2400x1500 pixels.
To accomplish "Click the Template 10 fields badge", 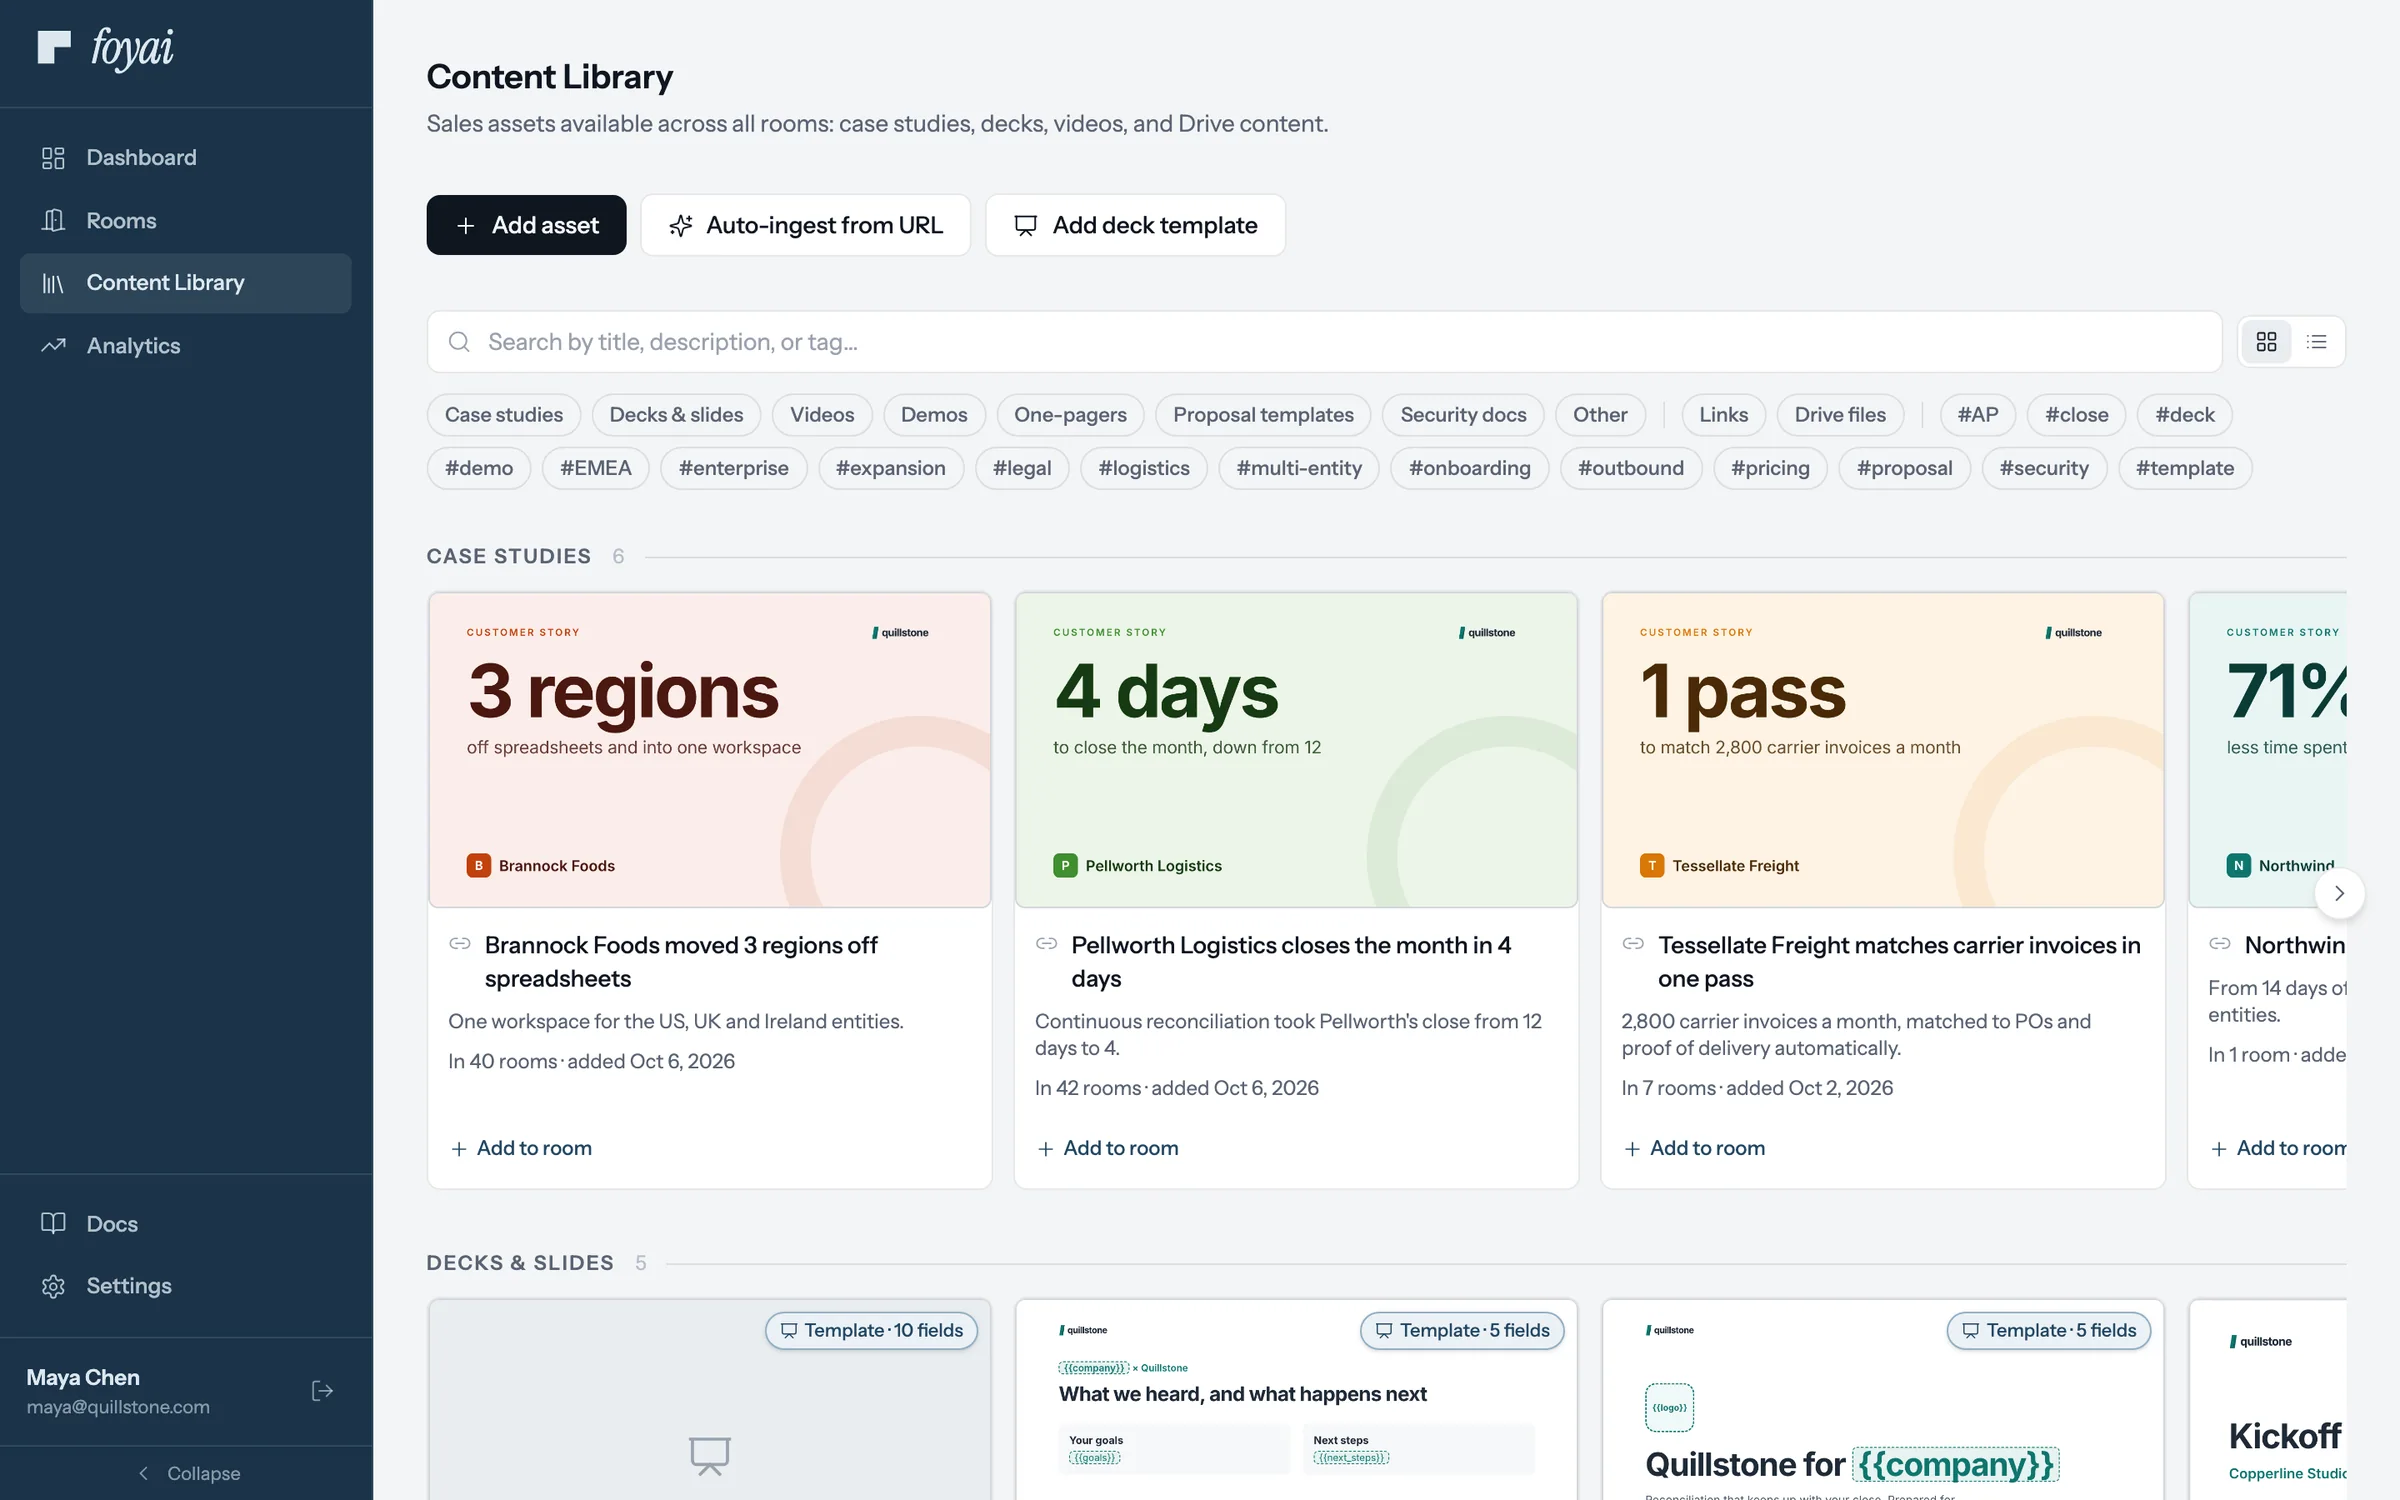I will (x=871, y=1330).
